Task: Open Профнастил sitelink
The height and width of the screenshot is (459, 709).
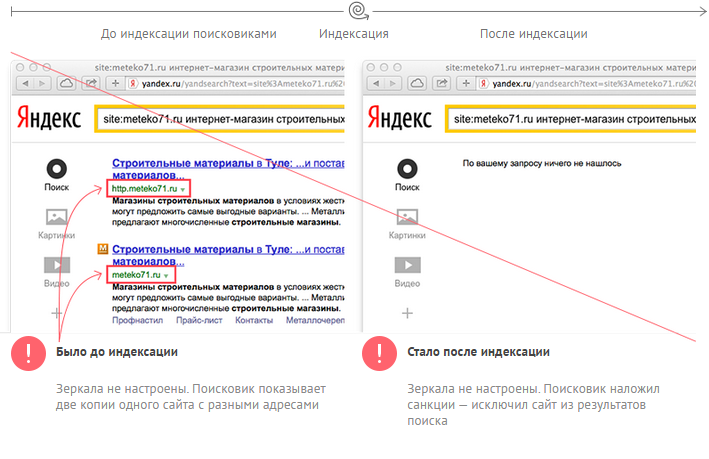Action: (x=137, y=320)
